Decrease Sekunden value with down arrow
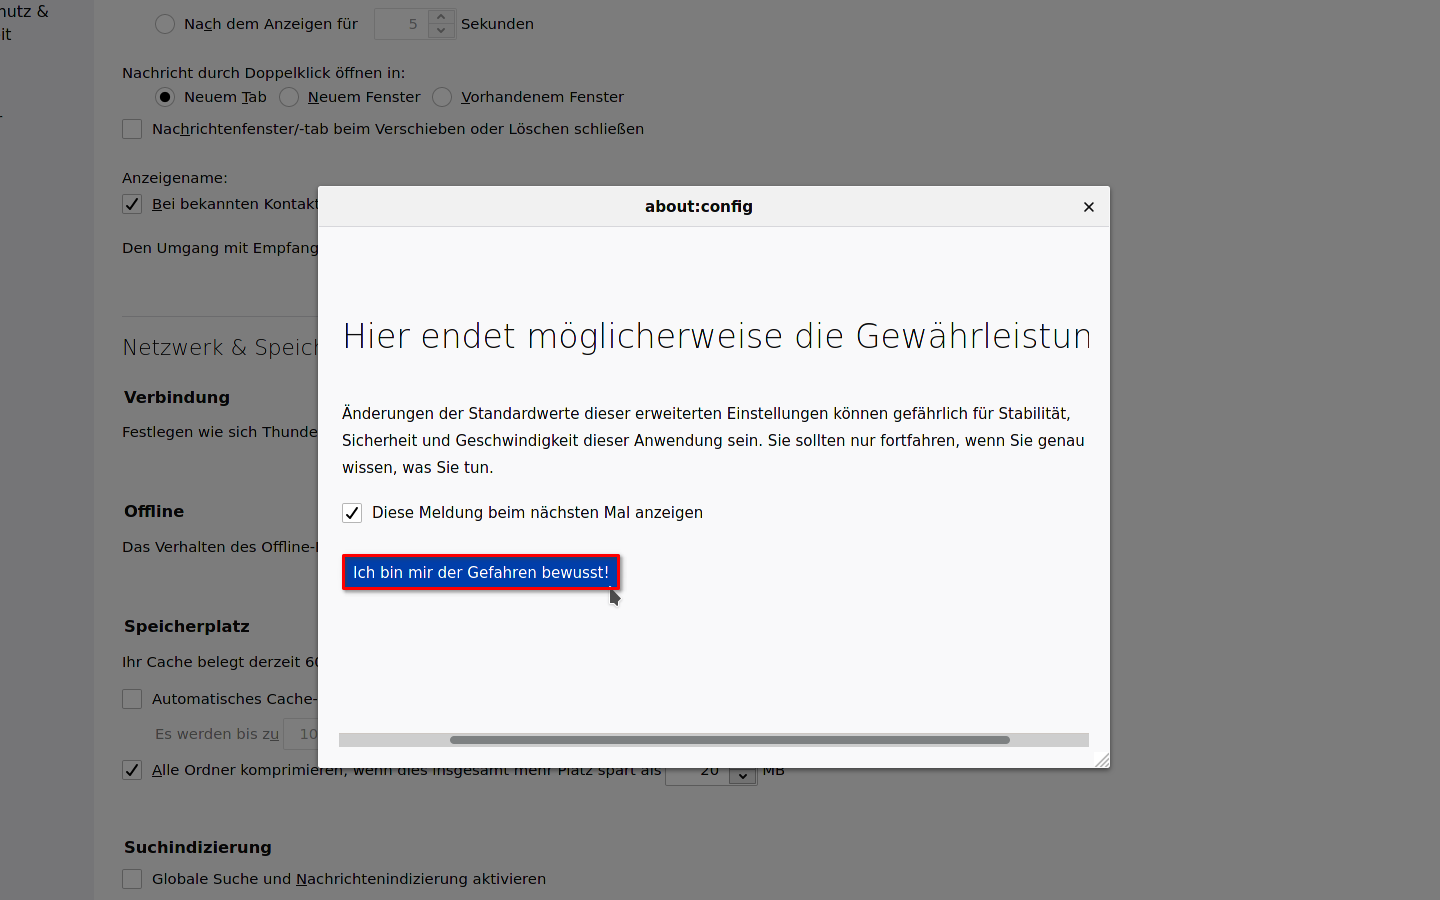 tap(442, 31)
